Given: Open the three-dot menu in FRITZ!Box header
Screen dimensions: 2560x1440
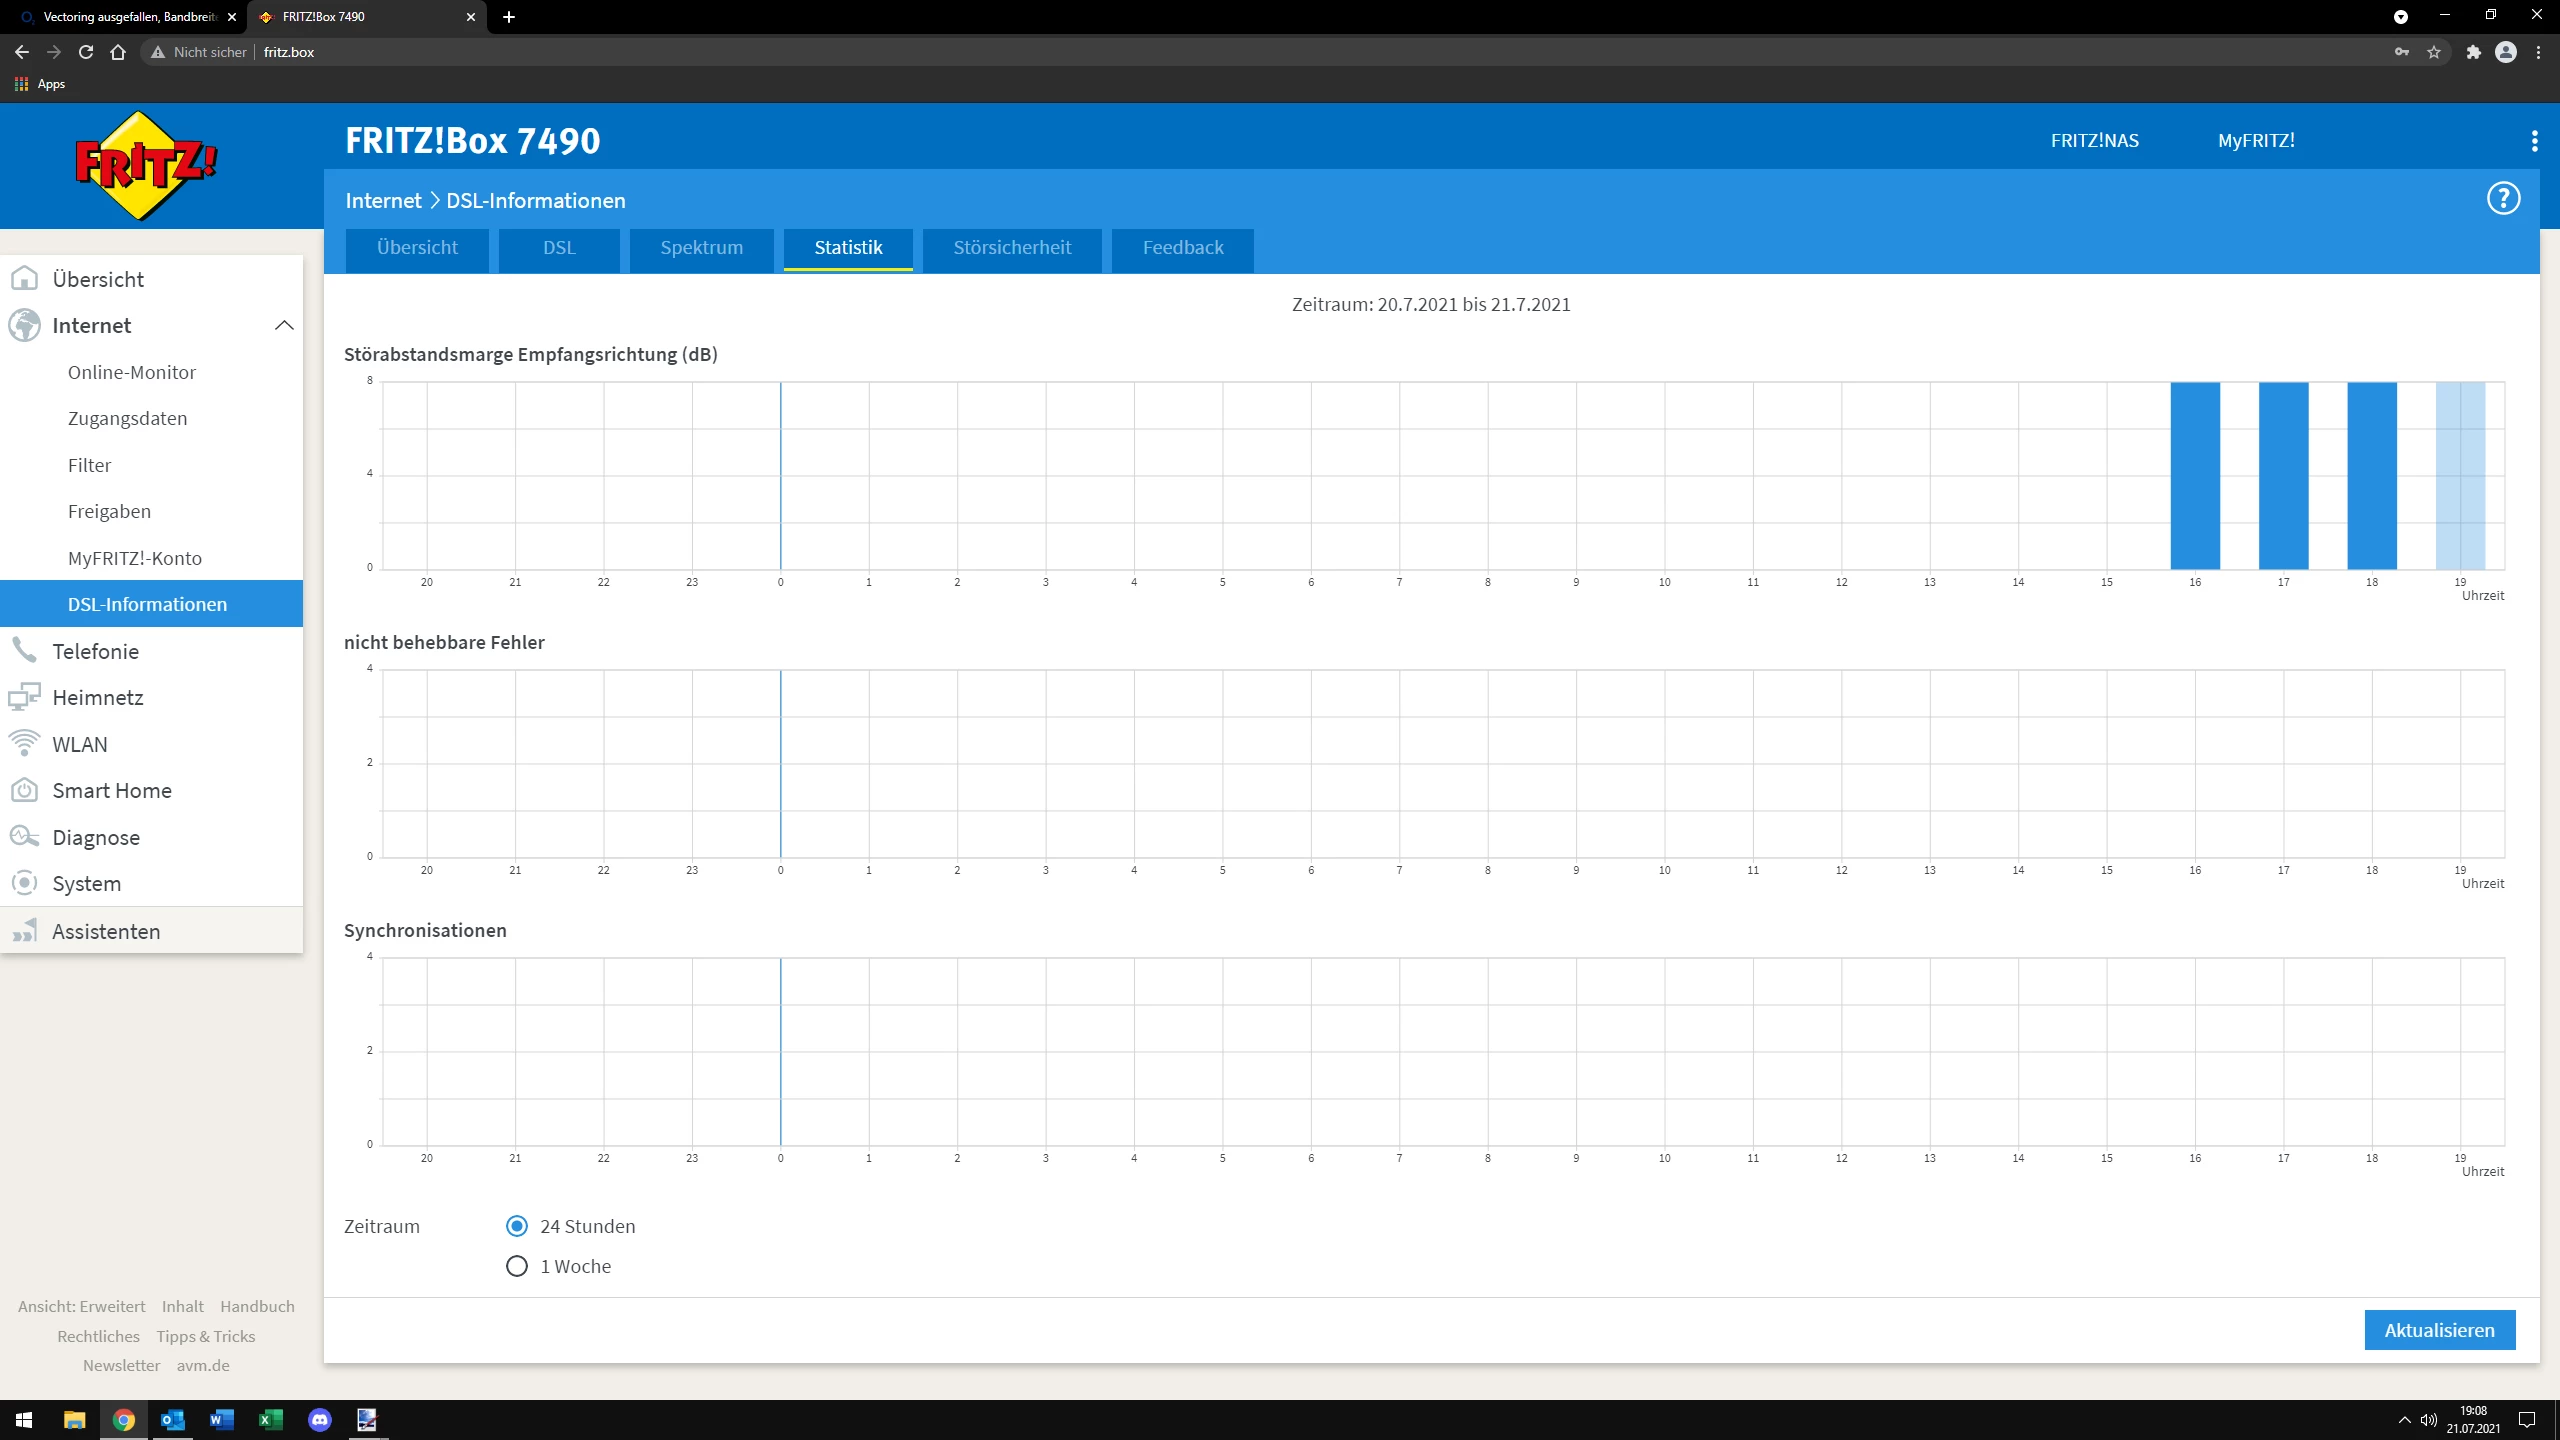Looking at the screenshot, I should click(x=2534, y=141).
